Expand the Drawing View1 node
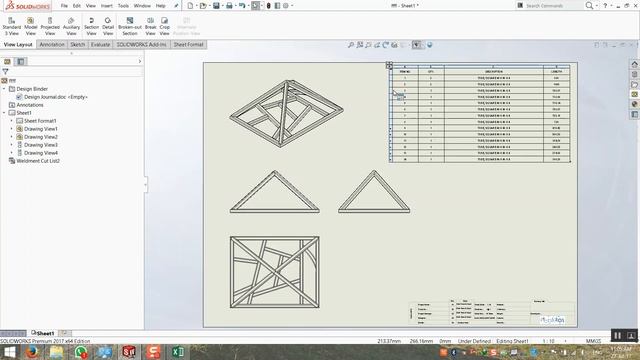Screen dimensions: 640x360 coord(11,129)
